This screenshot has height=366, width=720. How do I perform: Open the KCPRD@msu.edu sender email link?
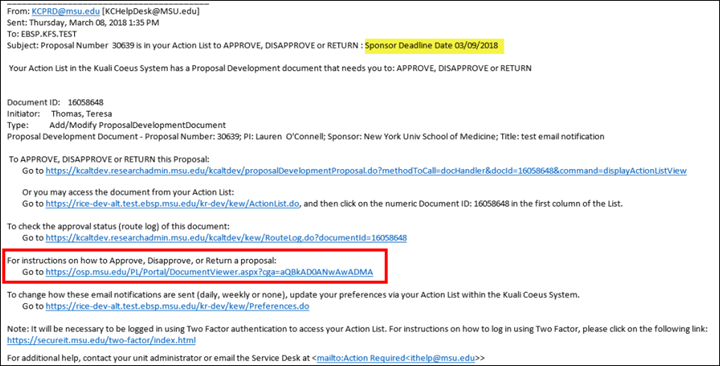coord(66,11)
